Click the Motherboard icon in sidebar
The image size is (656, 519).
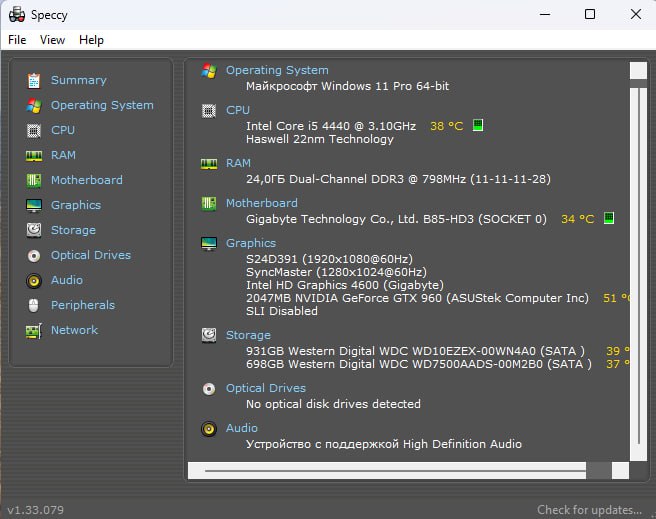[34, 181]
